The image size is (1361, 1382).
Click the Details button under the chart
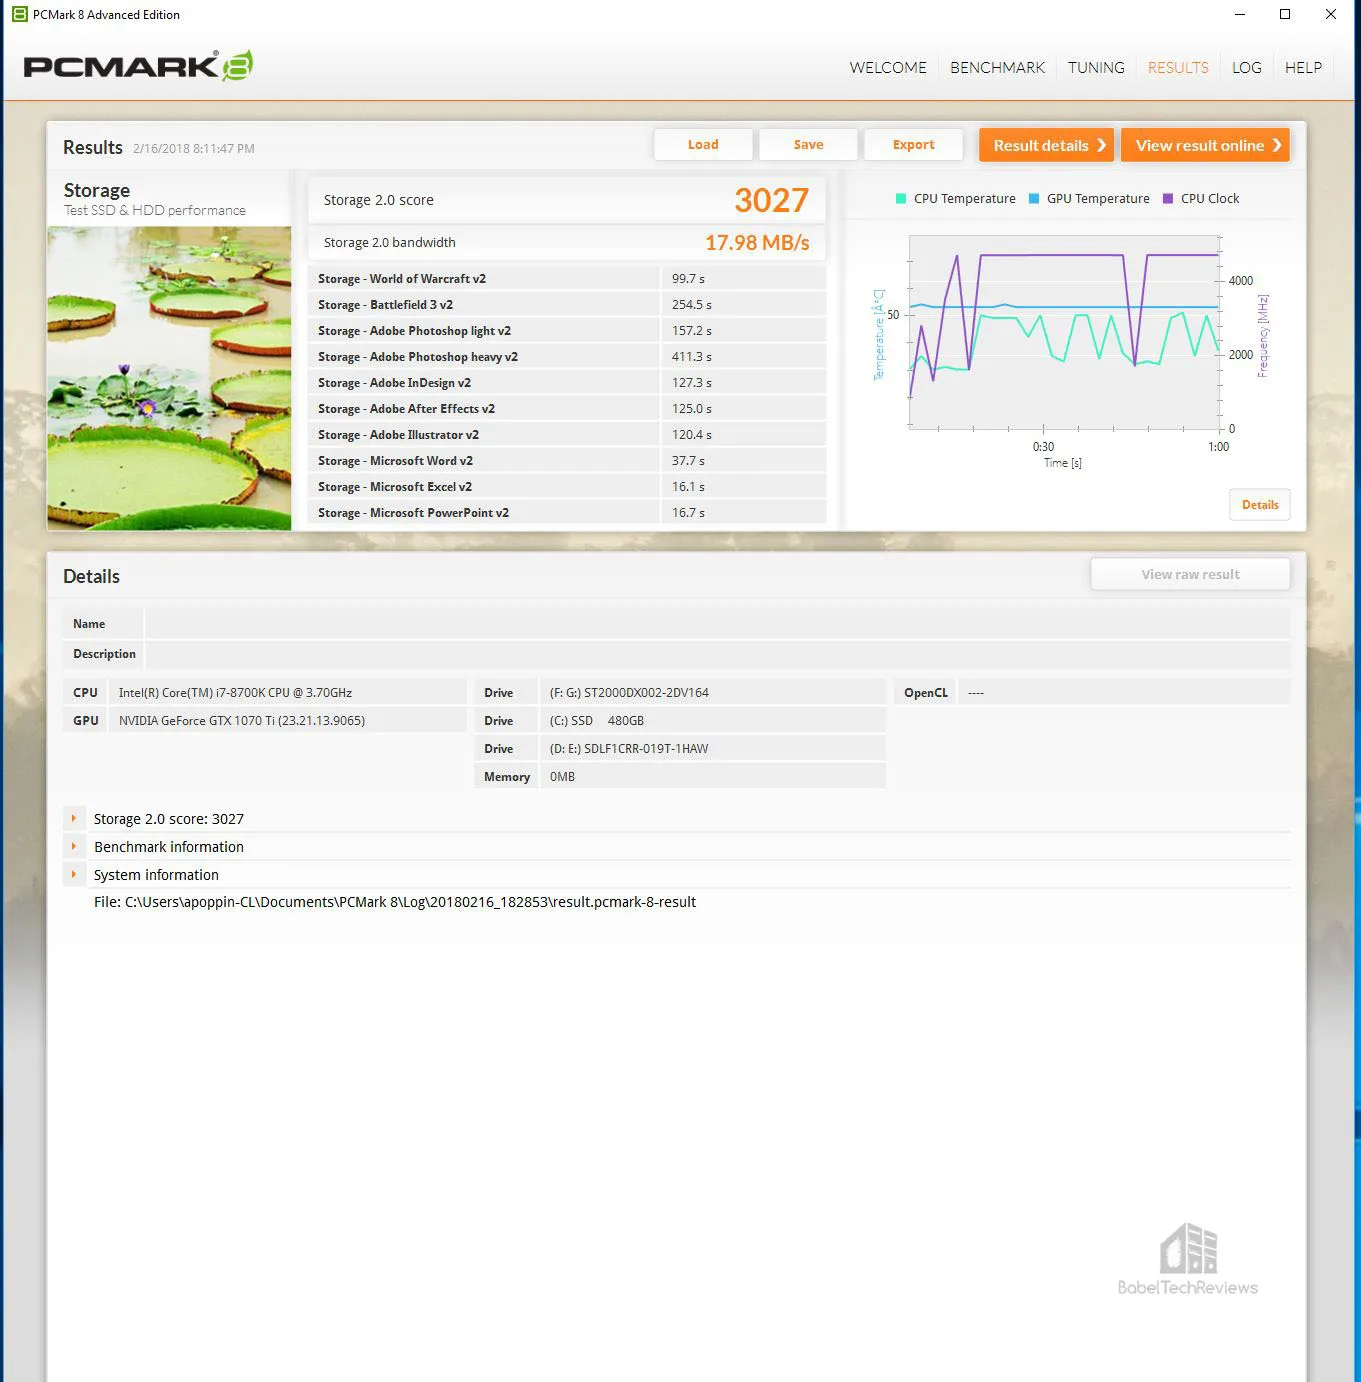pyautogui.click(x=1260, y=505)
